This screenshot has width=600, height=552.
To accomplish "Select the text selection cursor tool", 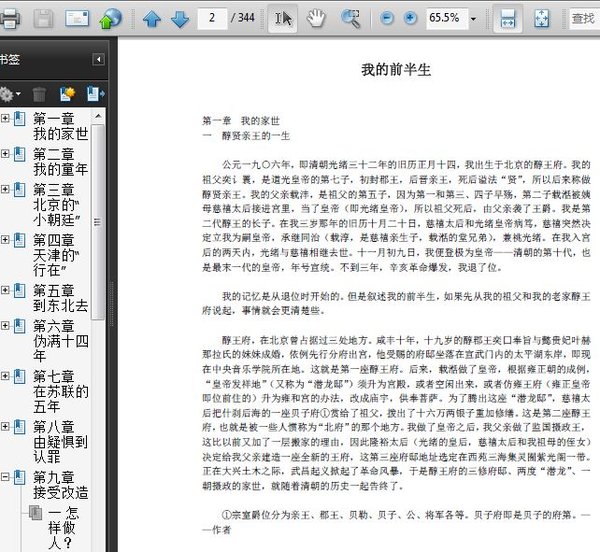I will tap(283, 18).
